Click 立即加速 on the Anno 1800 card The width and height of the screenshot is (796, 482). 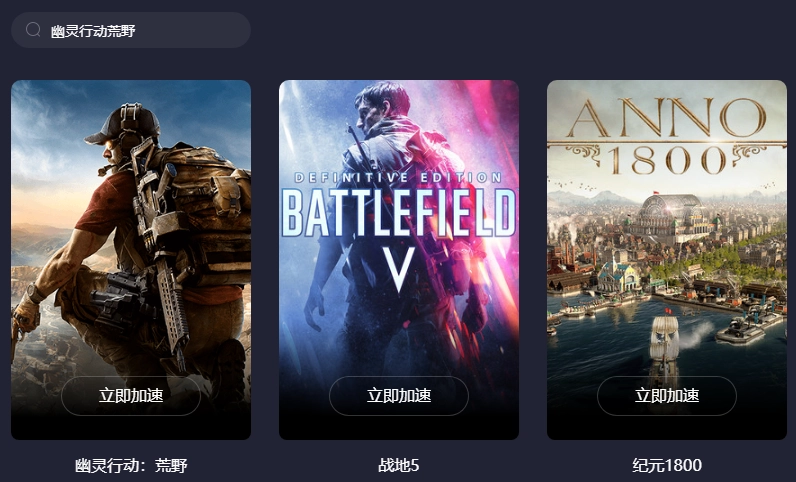pos(667,396)
